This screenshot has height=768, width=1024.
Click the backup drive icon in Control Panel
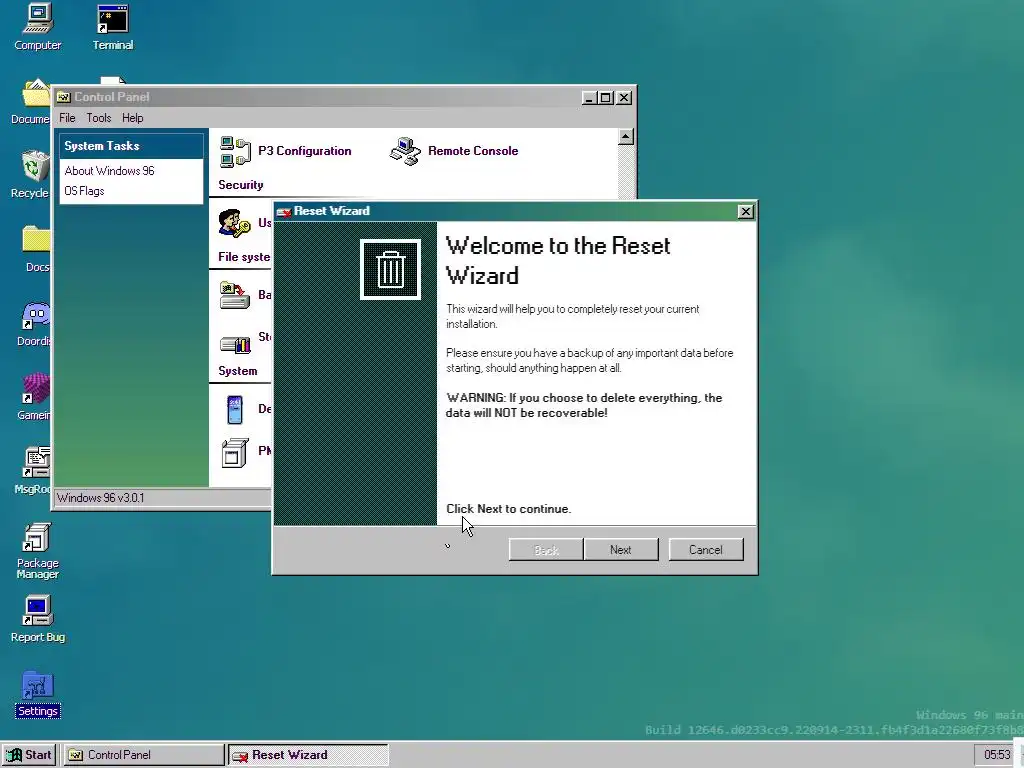[234, 295]
